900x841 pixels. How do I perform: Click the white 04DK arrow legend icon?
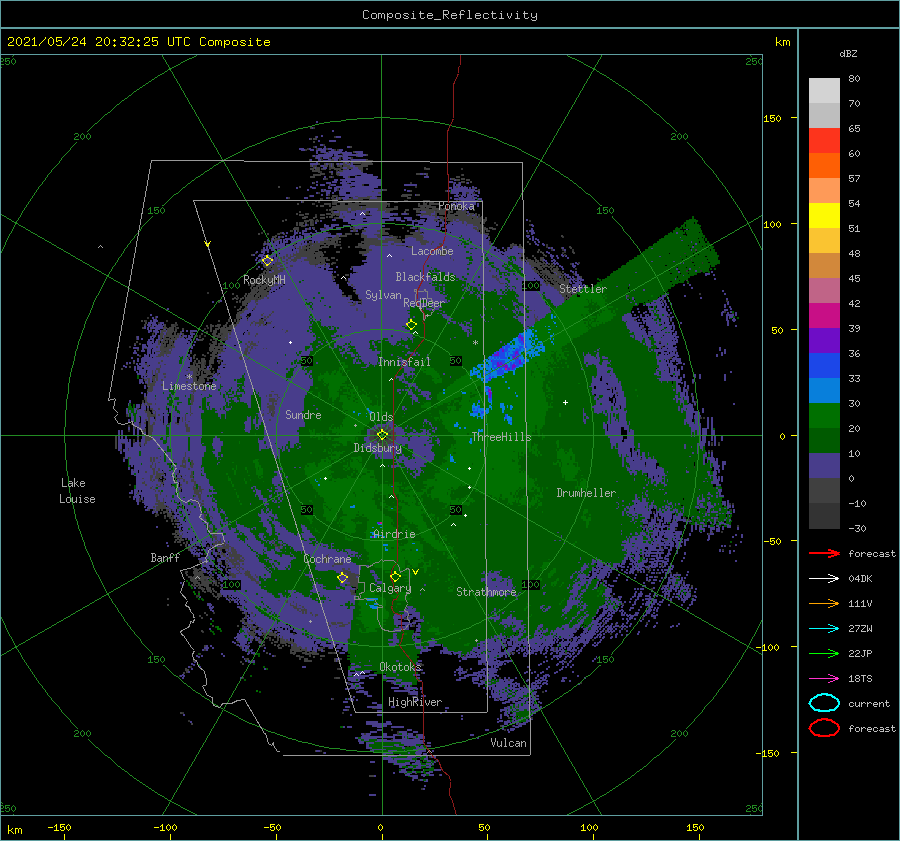(824, 579)
